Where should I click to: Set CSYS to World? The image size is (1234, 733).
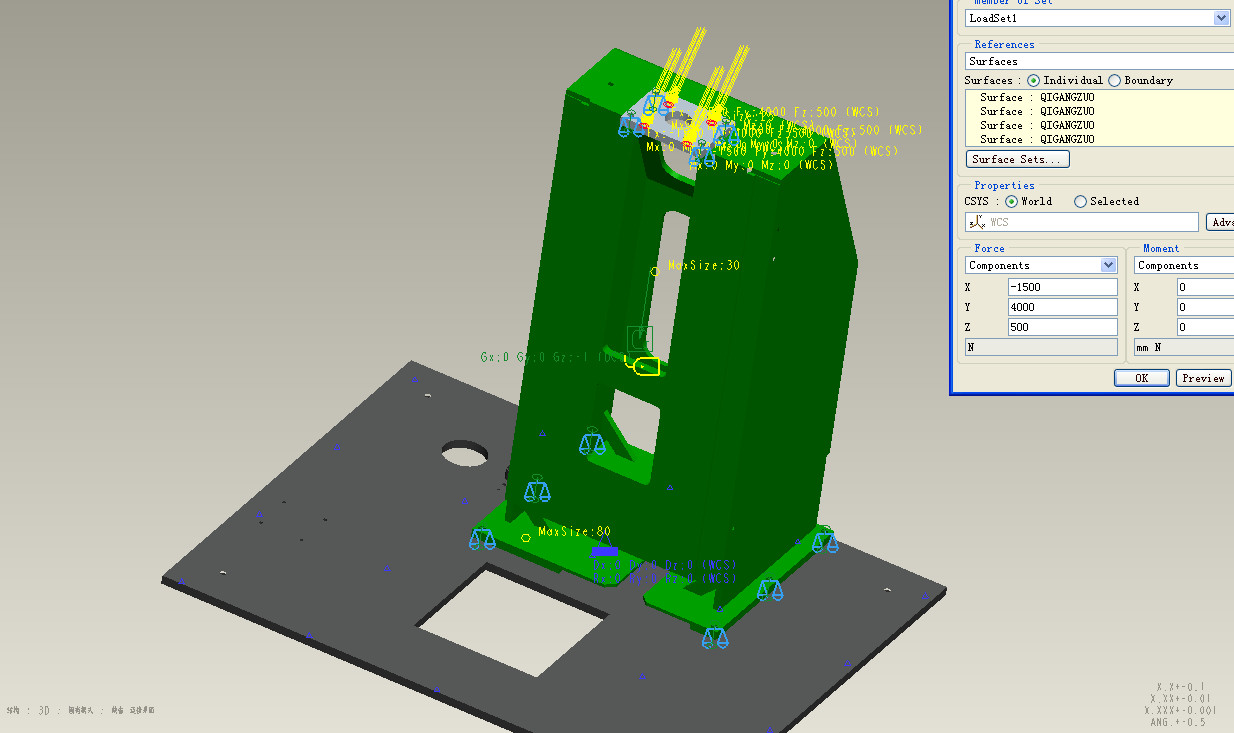(x=1011, y=201)
